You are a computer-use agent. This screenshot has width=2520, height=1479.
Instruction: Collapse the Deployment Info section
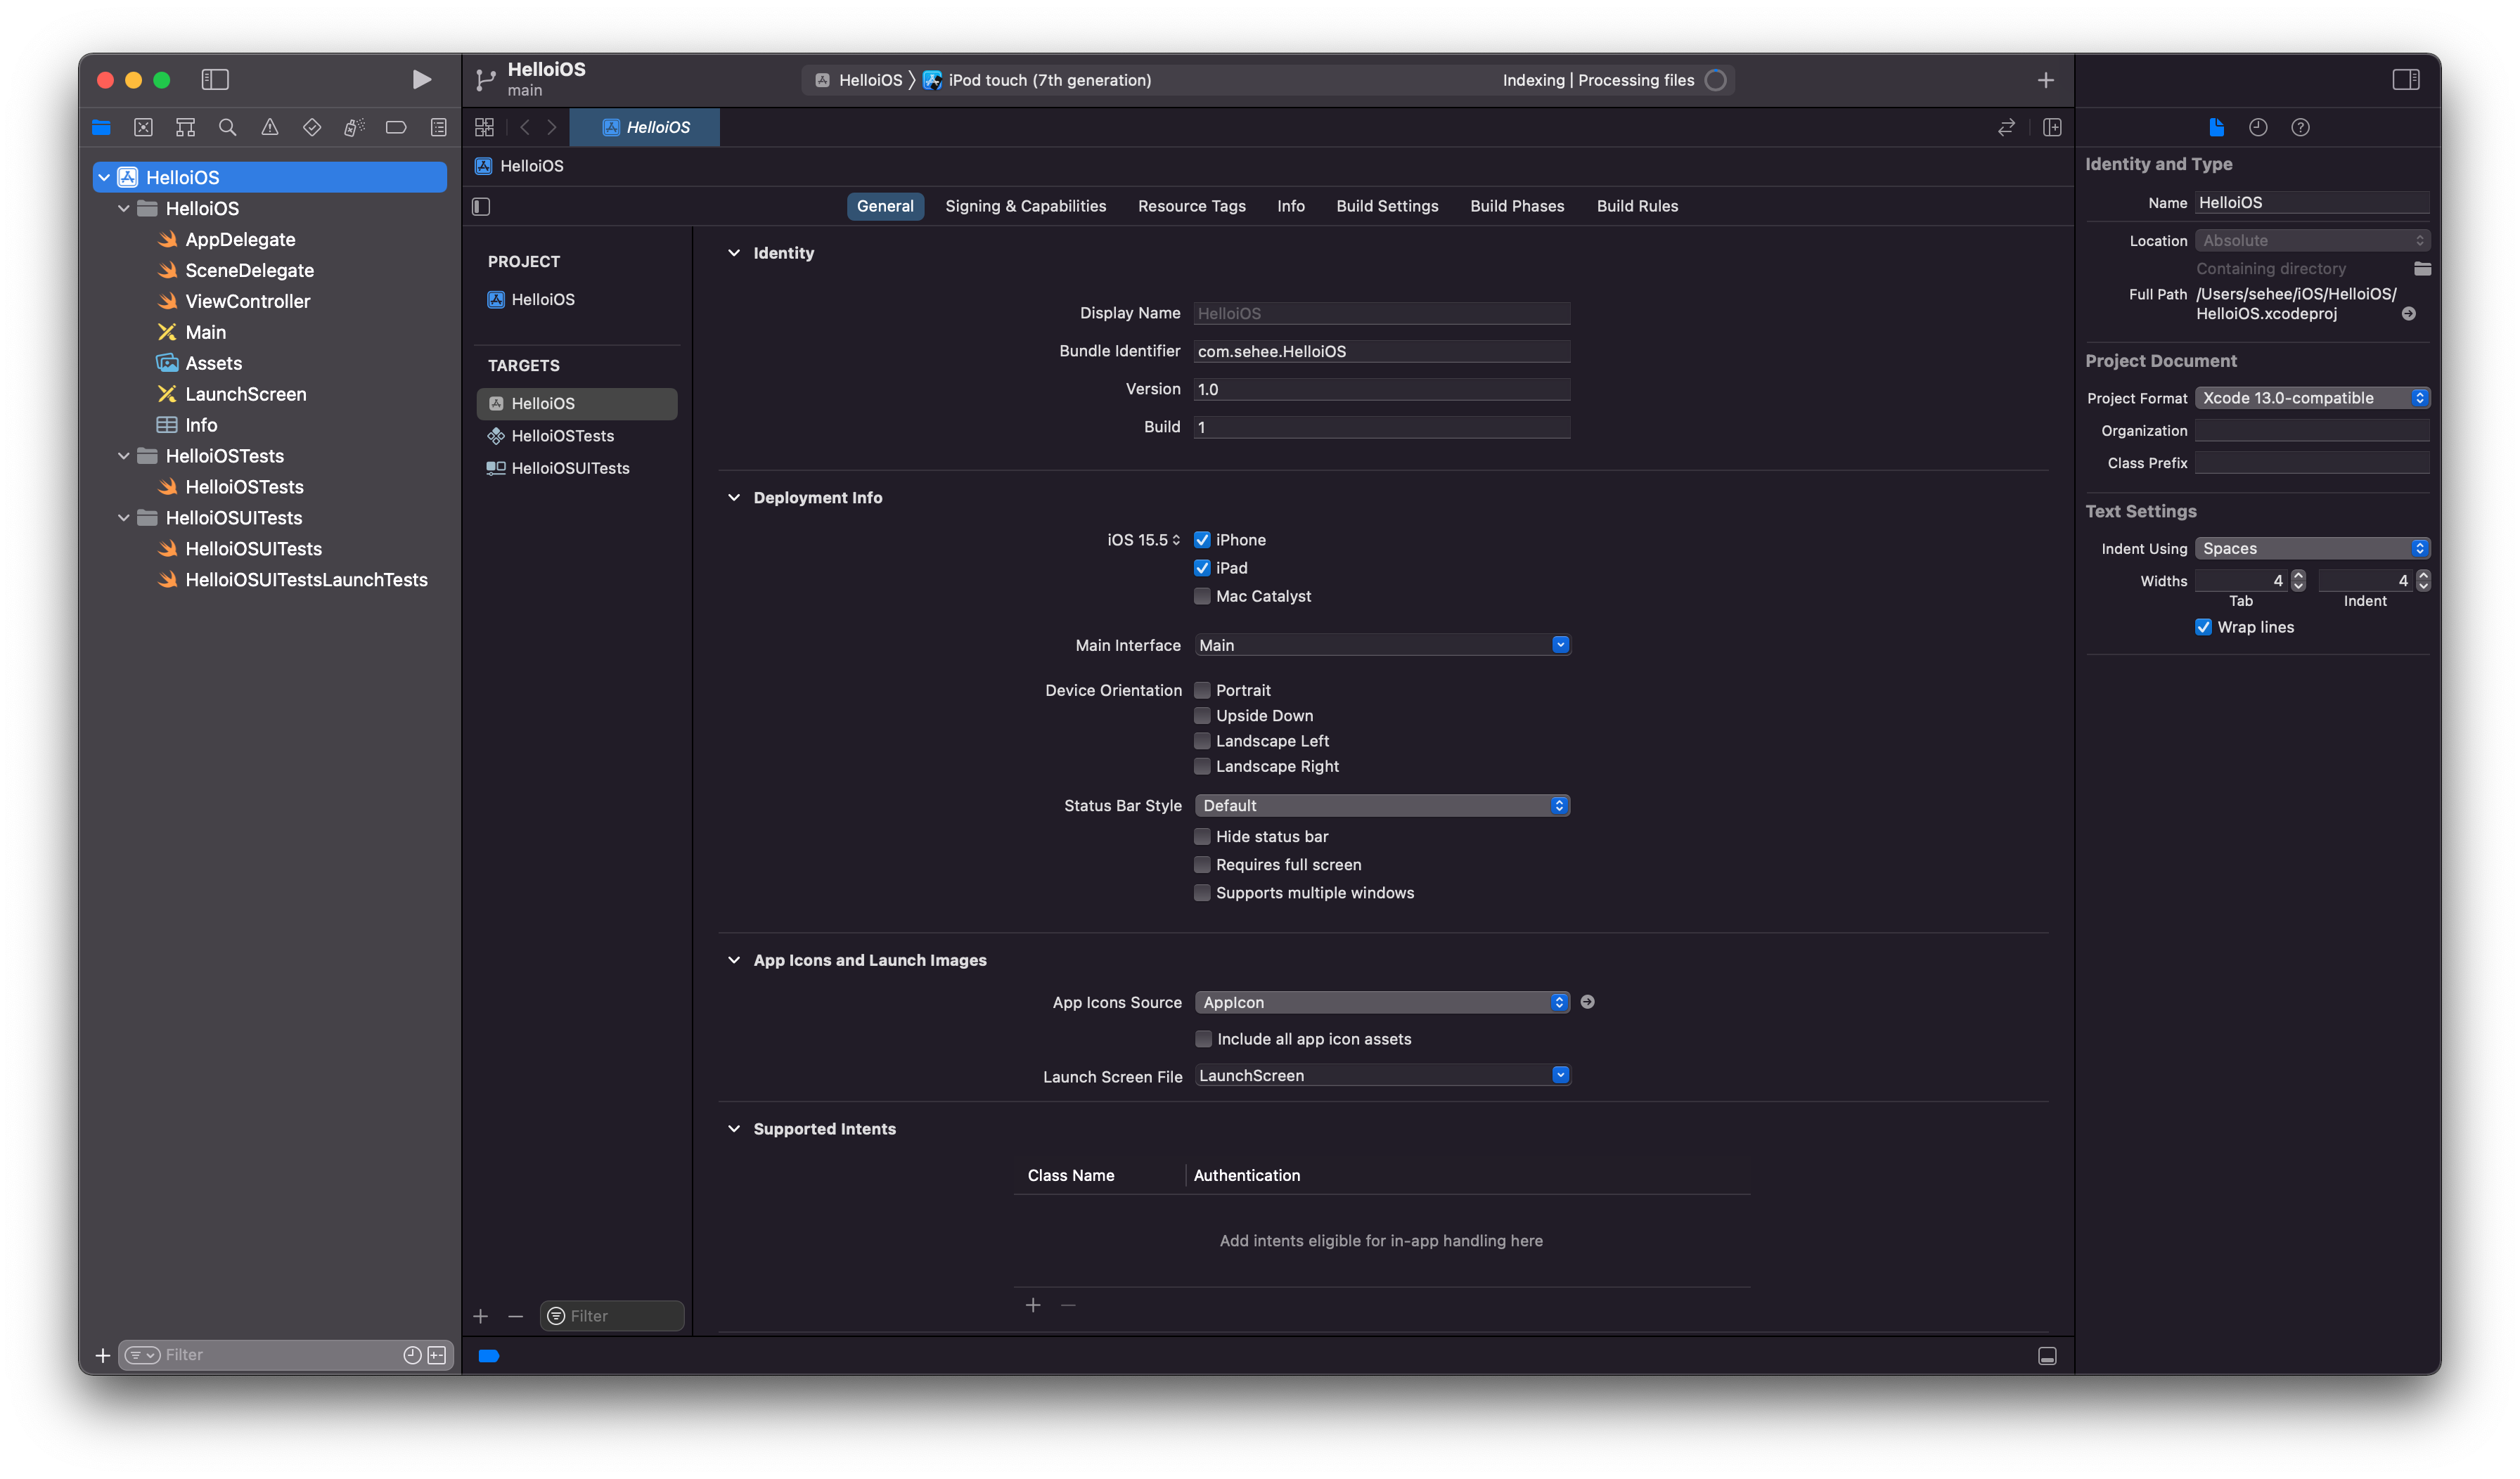point(734,497)
